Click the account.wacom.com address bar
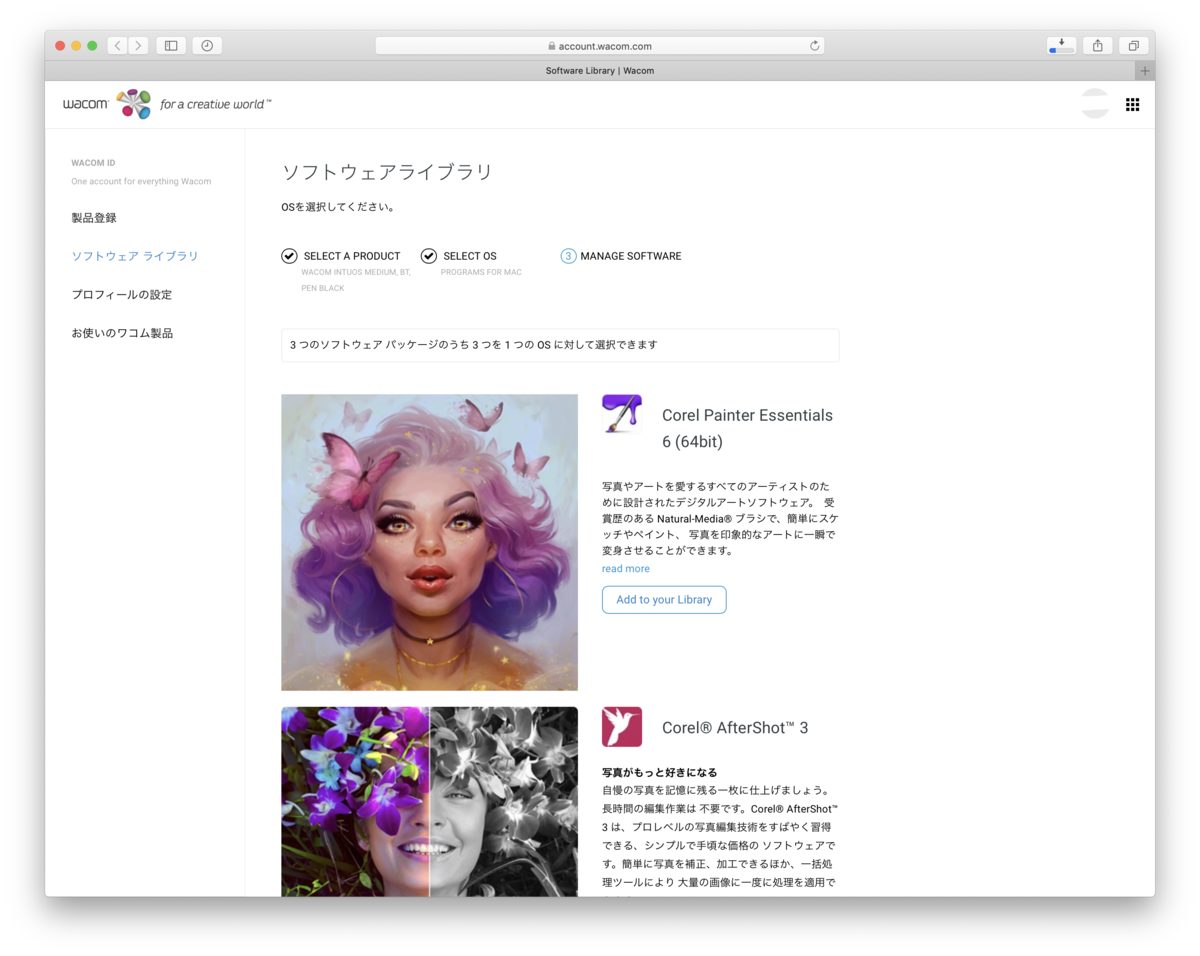The image size is (1200, 956). click(x=600, y=46)
